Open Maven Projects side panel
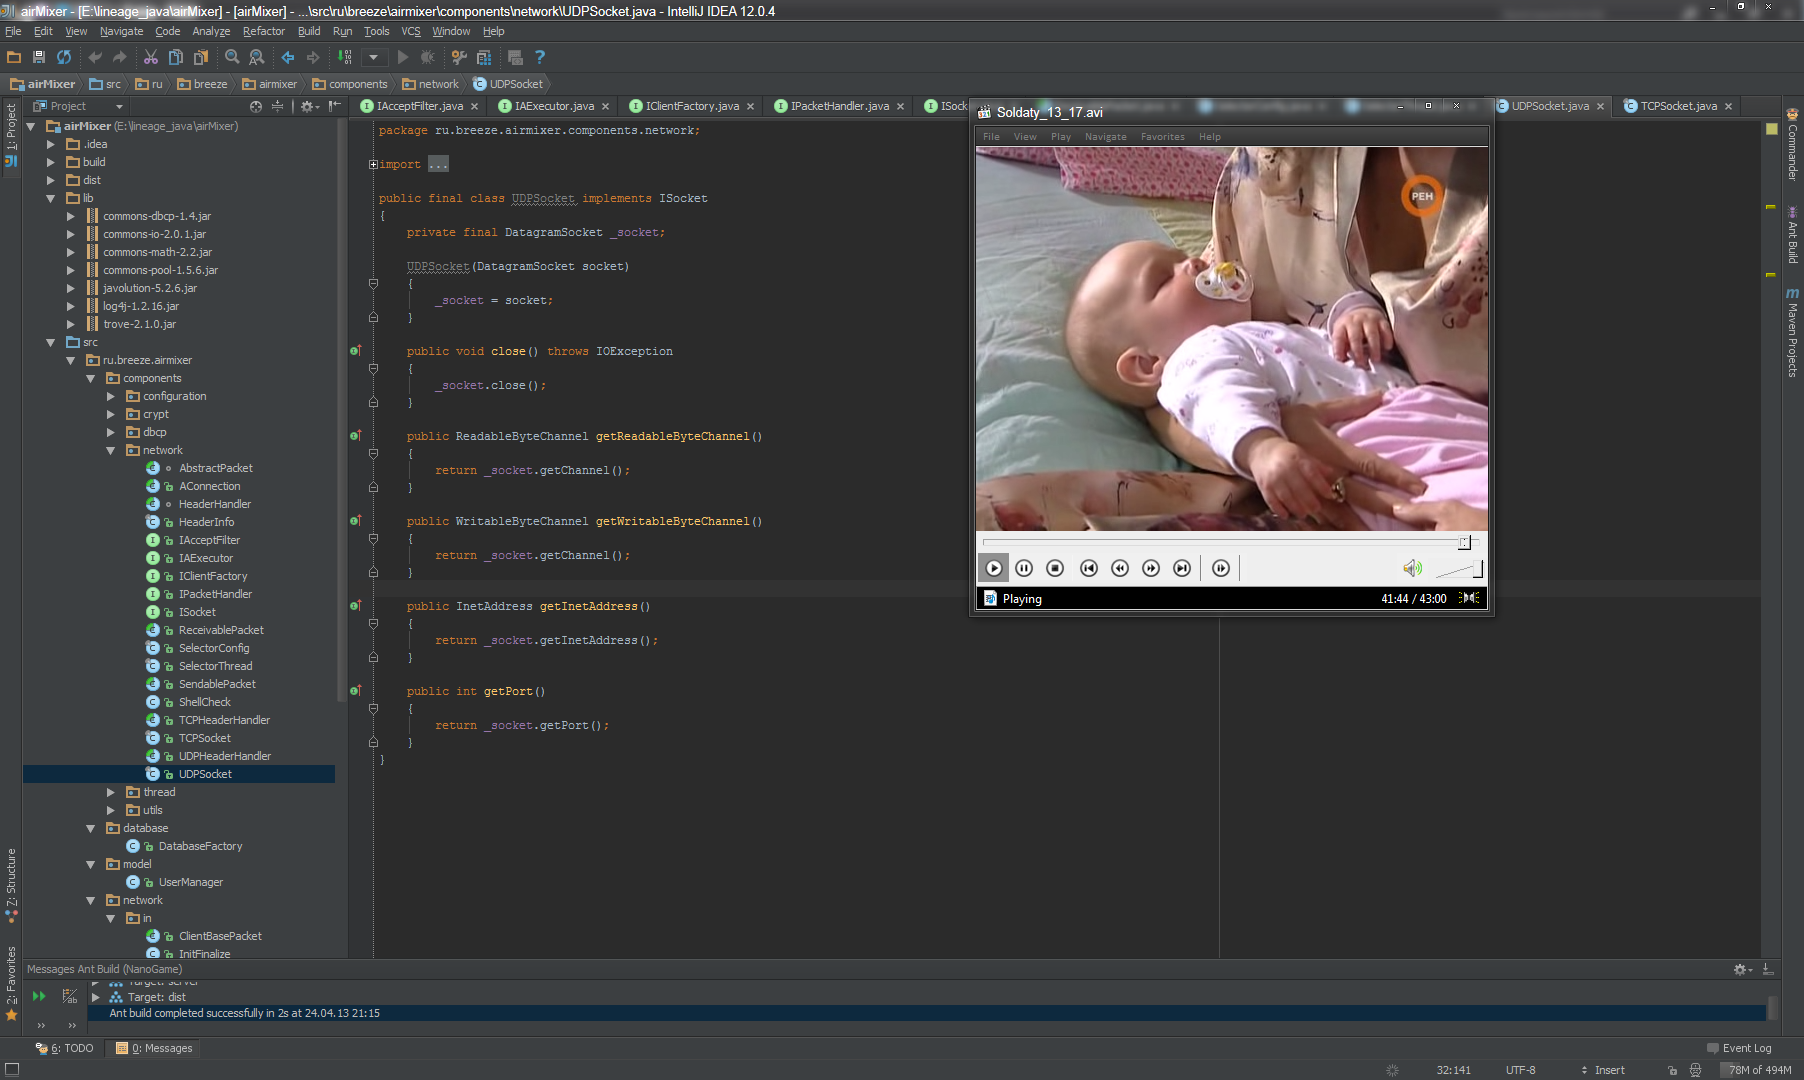This screenshot has height=1080, width=1804. click(1792, 334)
